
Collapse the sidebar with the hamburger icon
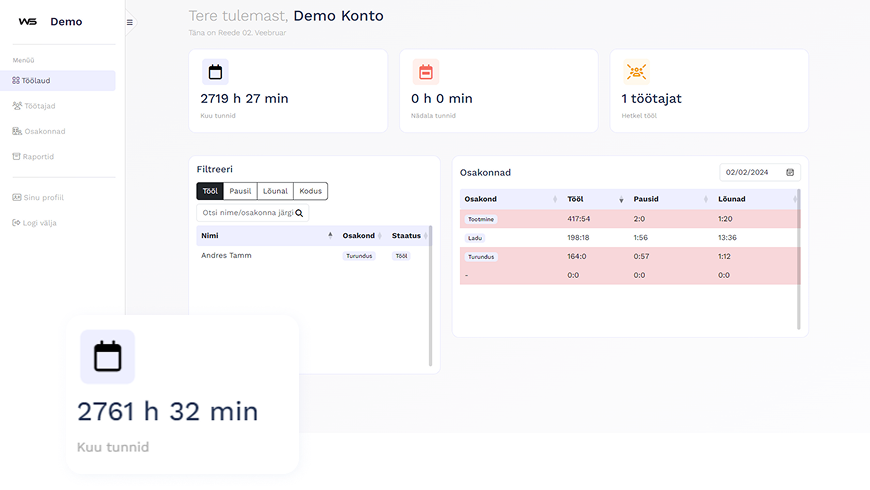129,22
